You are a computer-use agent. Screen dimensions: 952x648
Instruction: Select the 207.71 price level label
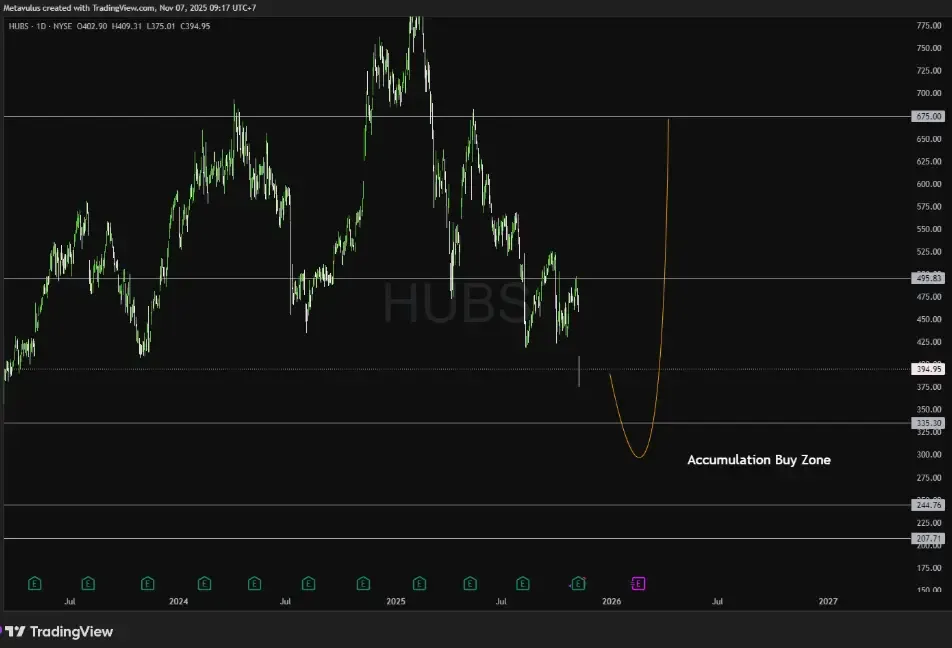(928, 538)
